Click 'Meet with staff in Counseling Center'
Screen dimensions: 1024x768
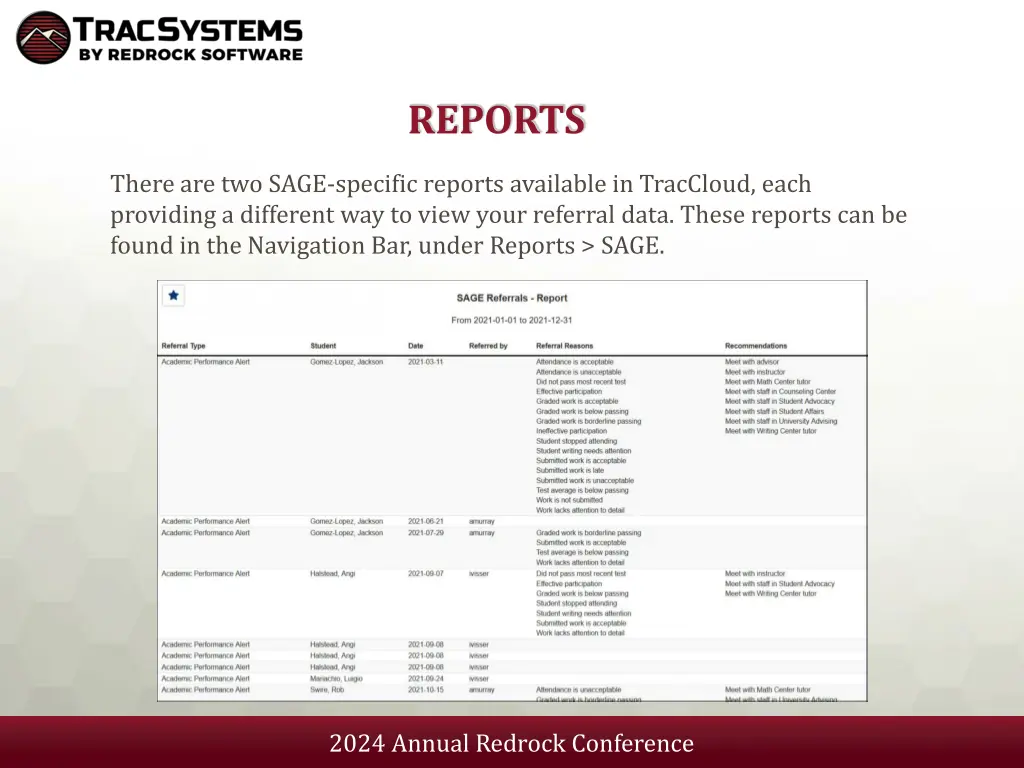click(x=780, y=392)
